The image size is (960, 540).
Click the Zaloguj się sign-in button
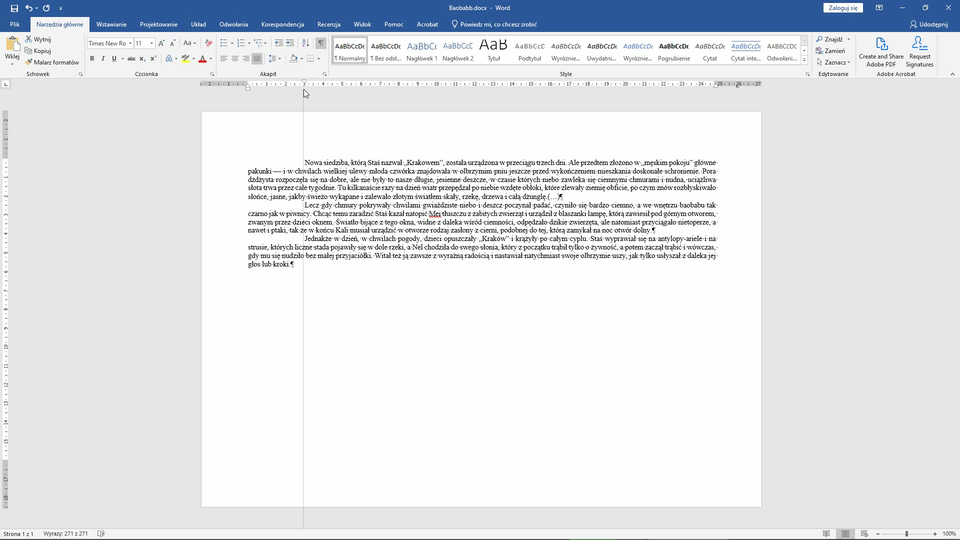[x=842, y=7]
